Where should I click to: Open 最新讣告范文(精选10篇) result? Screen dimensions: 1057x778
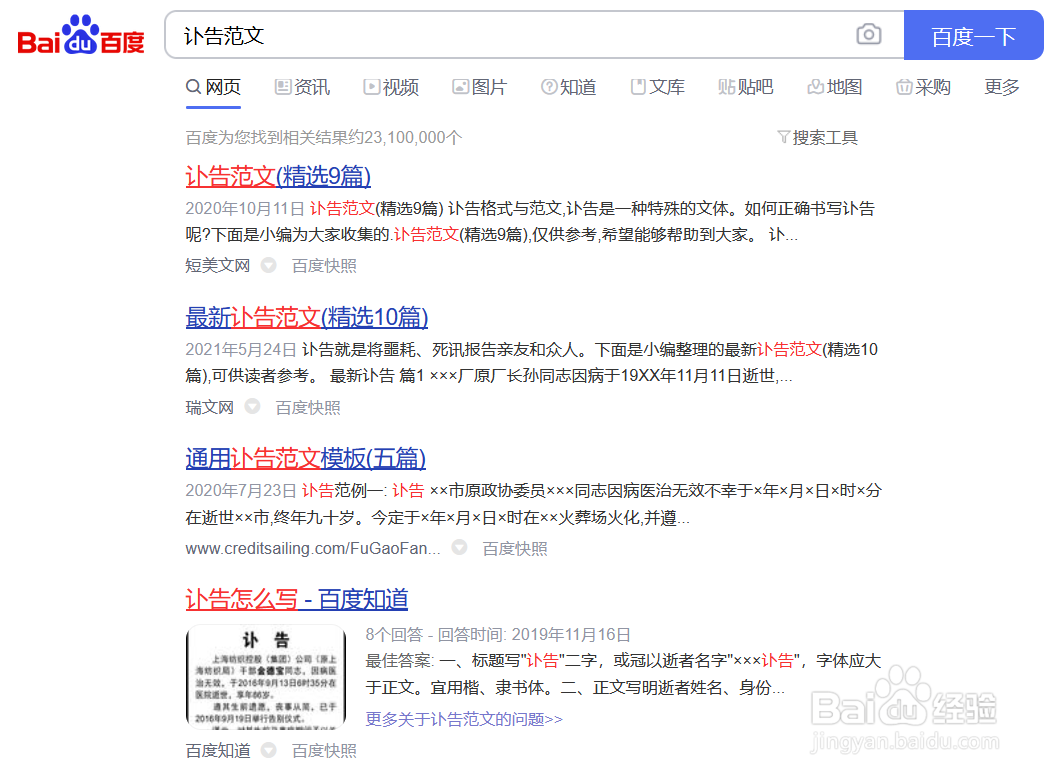click(306, 317)
